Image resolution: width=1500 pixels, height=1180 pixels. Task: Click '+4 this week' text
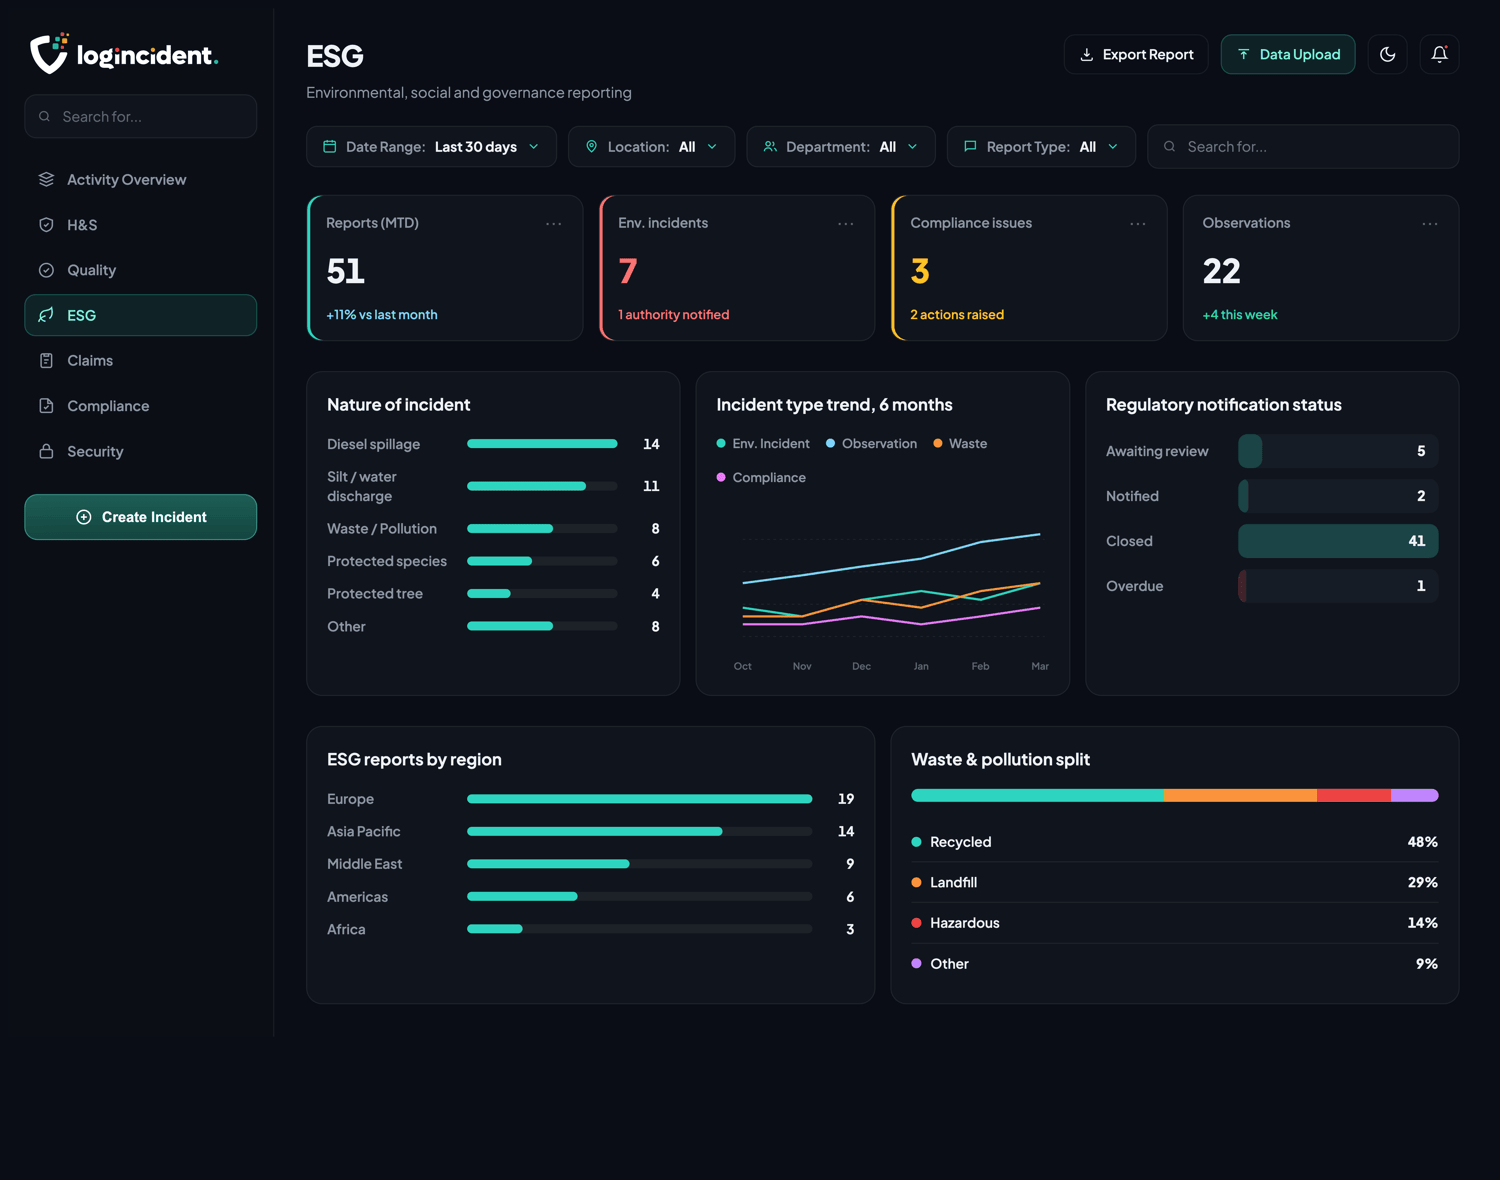coord(1240,315)
